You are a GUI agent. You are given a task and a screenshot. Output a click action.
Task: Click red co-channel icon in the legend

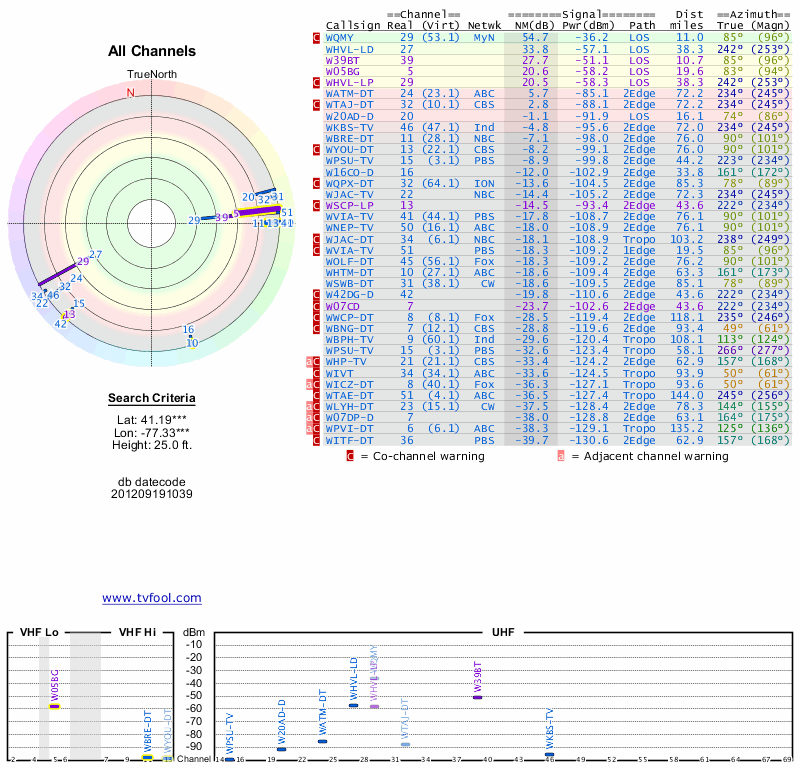tap(349, 456)
